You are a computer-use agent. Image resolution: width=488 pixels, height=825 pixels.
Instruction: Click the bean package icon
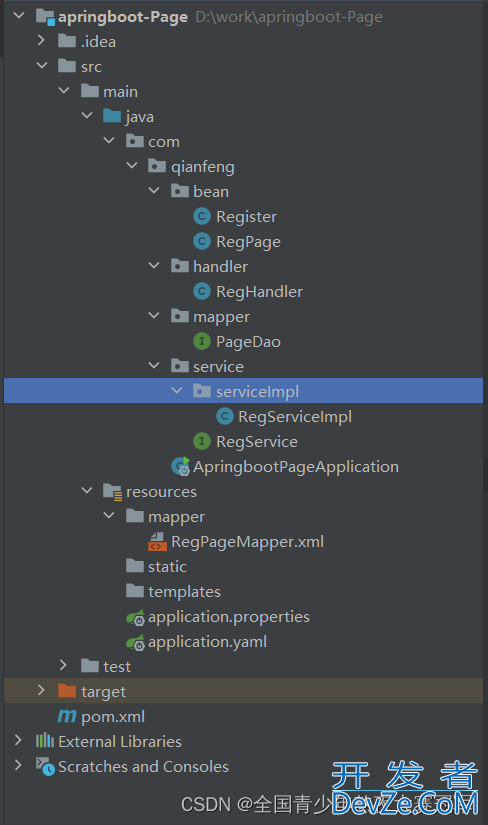tap(180, 190)
